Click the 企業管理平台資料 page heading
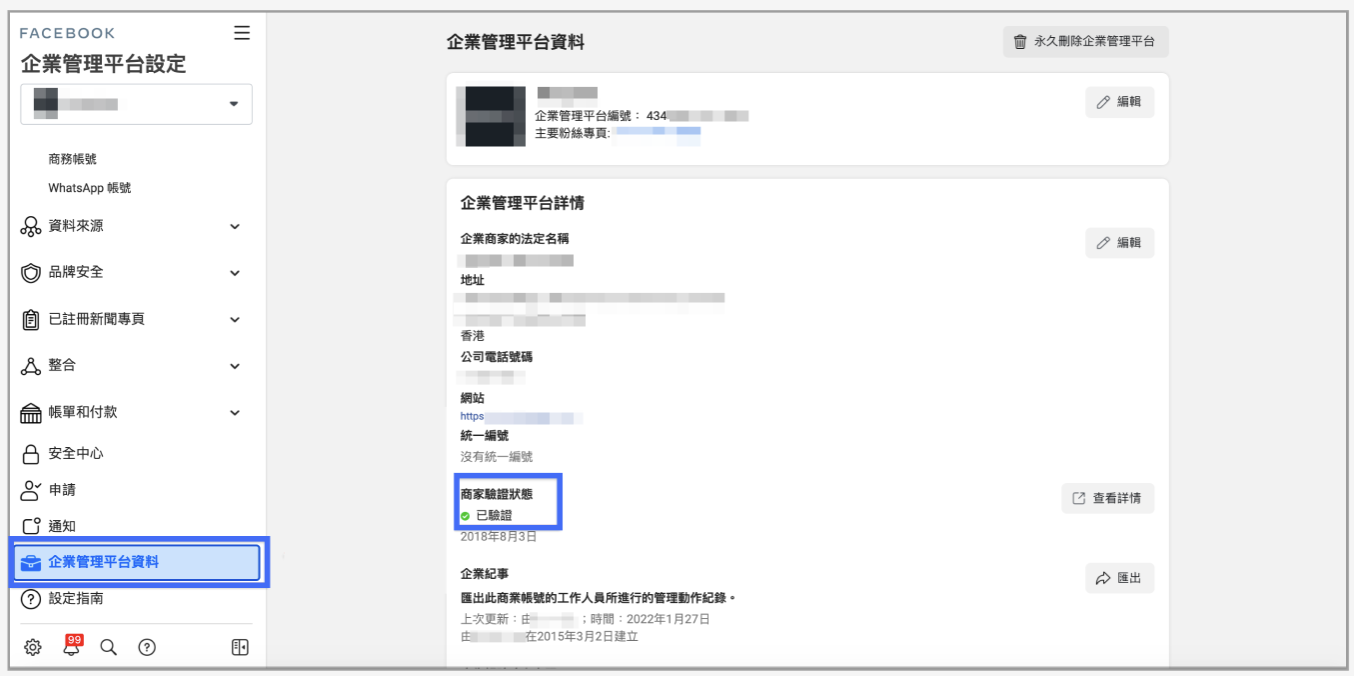Viewport: 1354px width, 676px height. point(515,42)
